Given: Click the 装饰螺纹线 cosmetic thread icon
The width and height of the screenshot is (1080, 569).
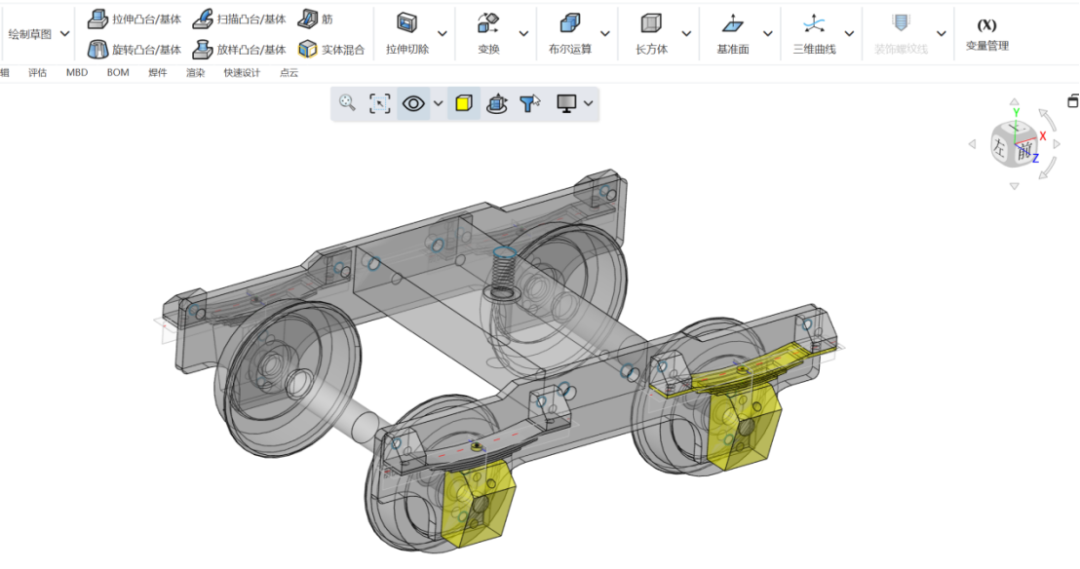Looking at the screenshot, I should pyautogui.click(x=900, y=23).
